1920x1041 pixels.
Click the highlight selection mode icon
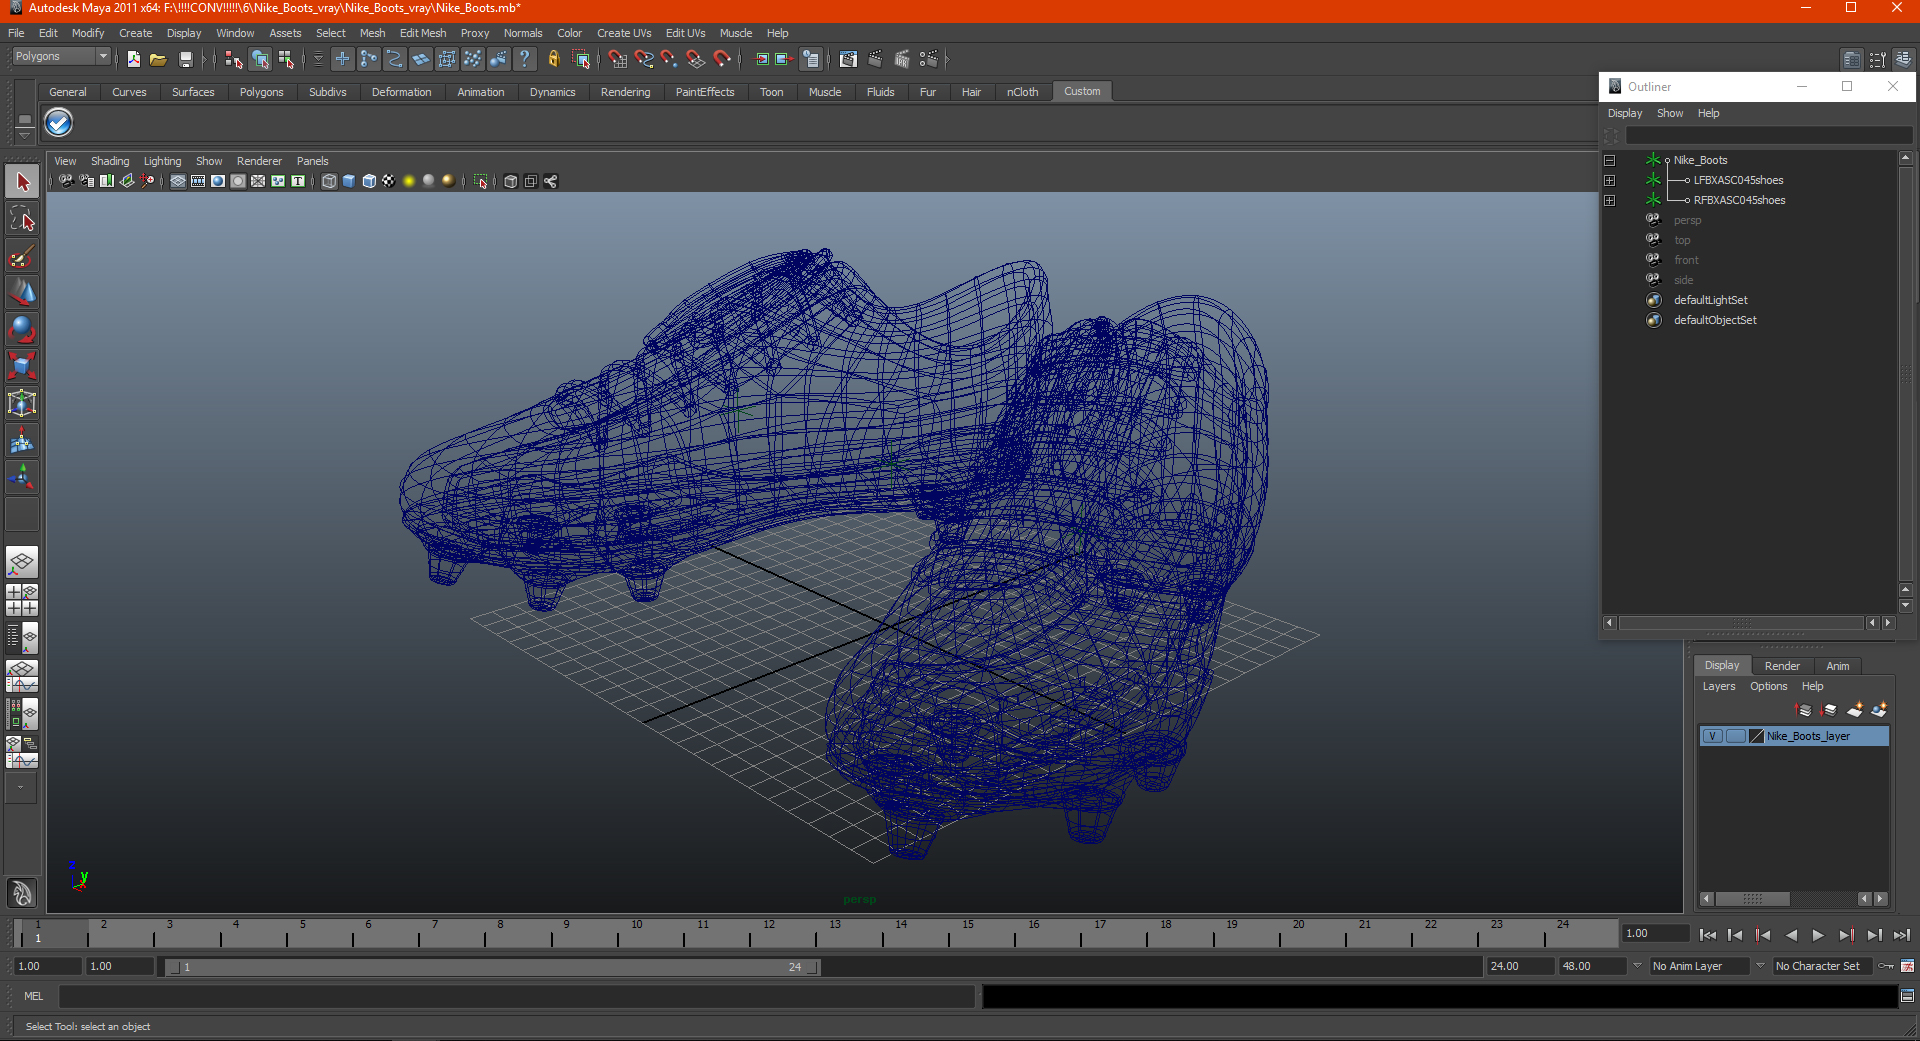pos(581,60)
